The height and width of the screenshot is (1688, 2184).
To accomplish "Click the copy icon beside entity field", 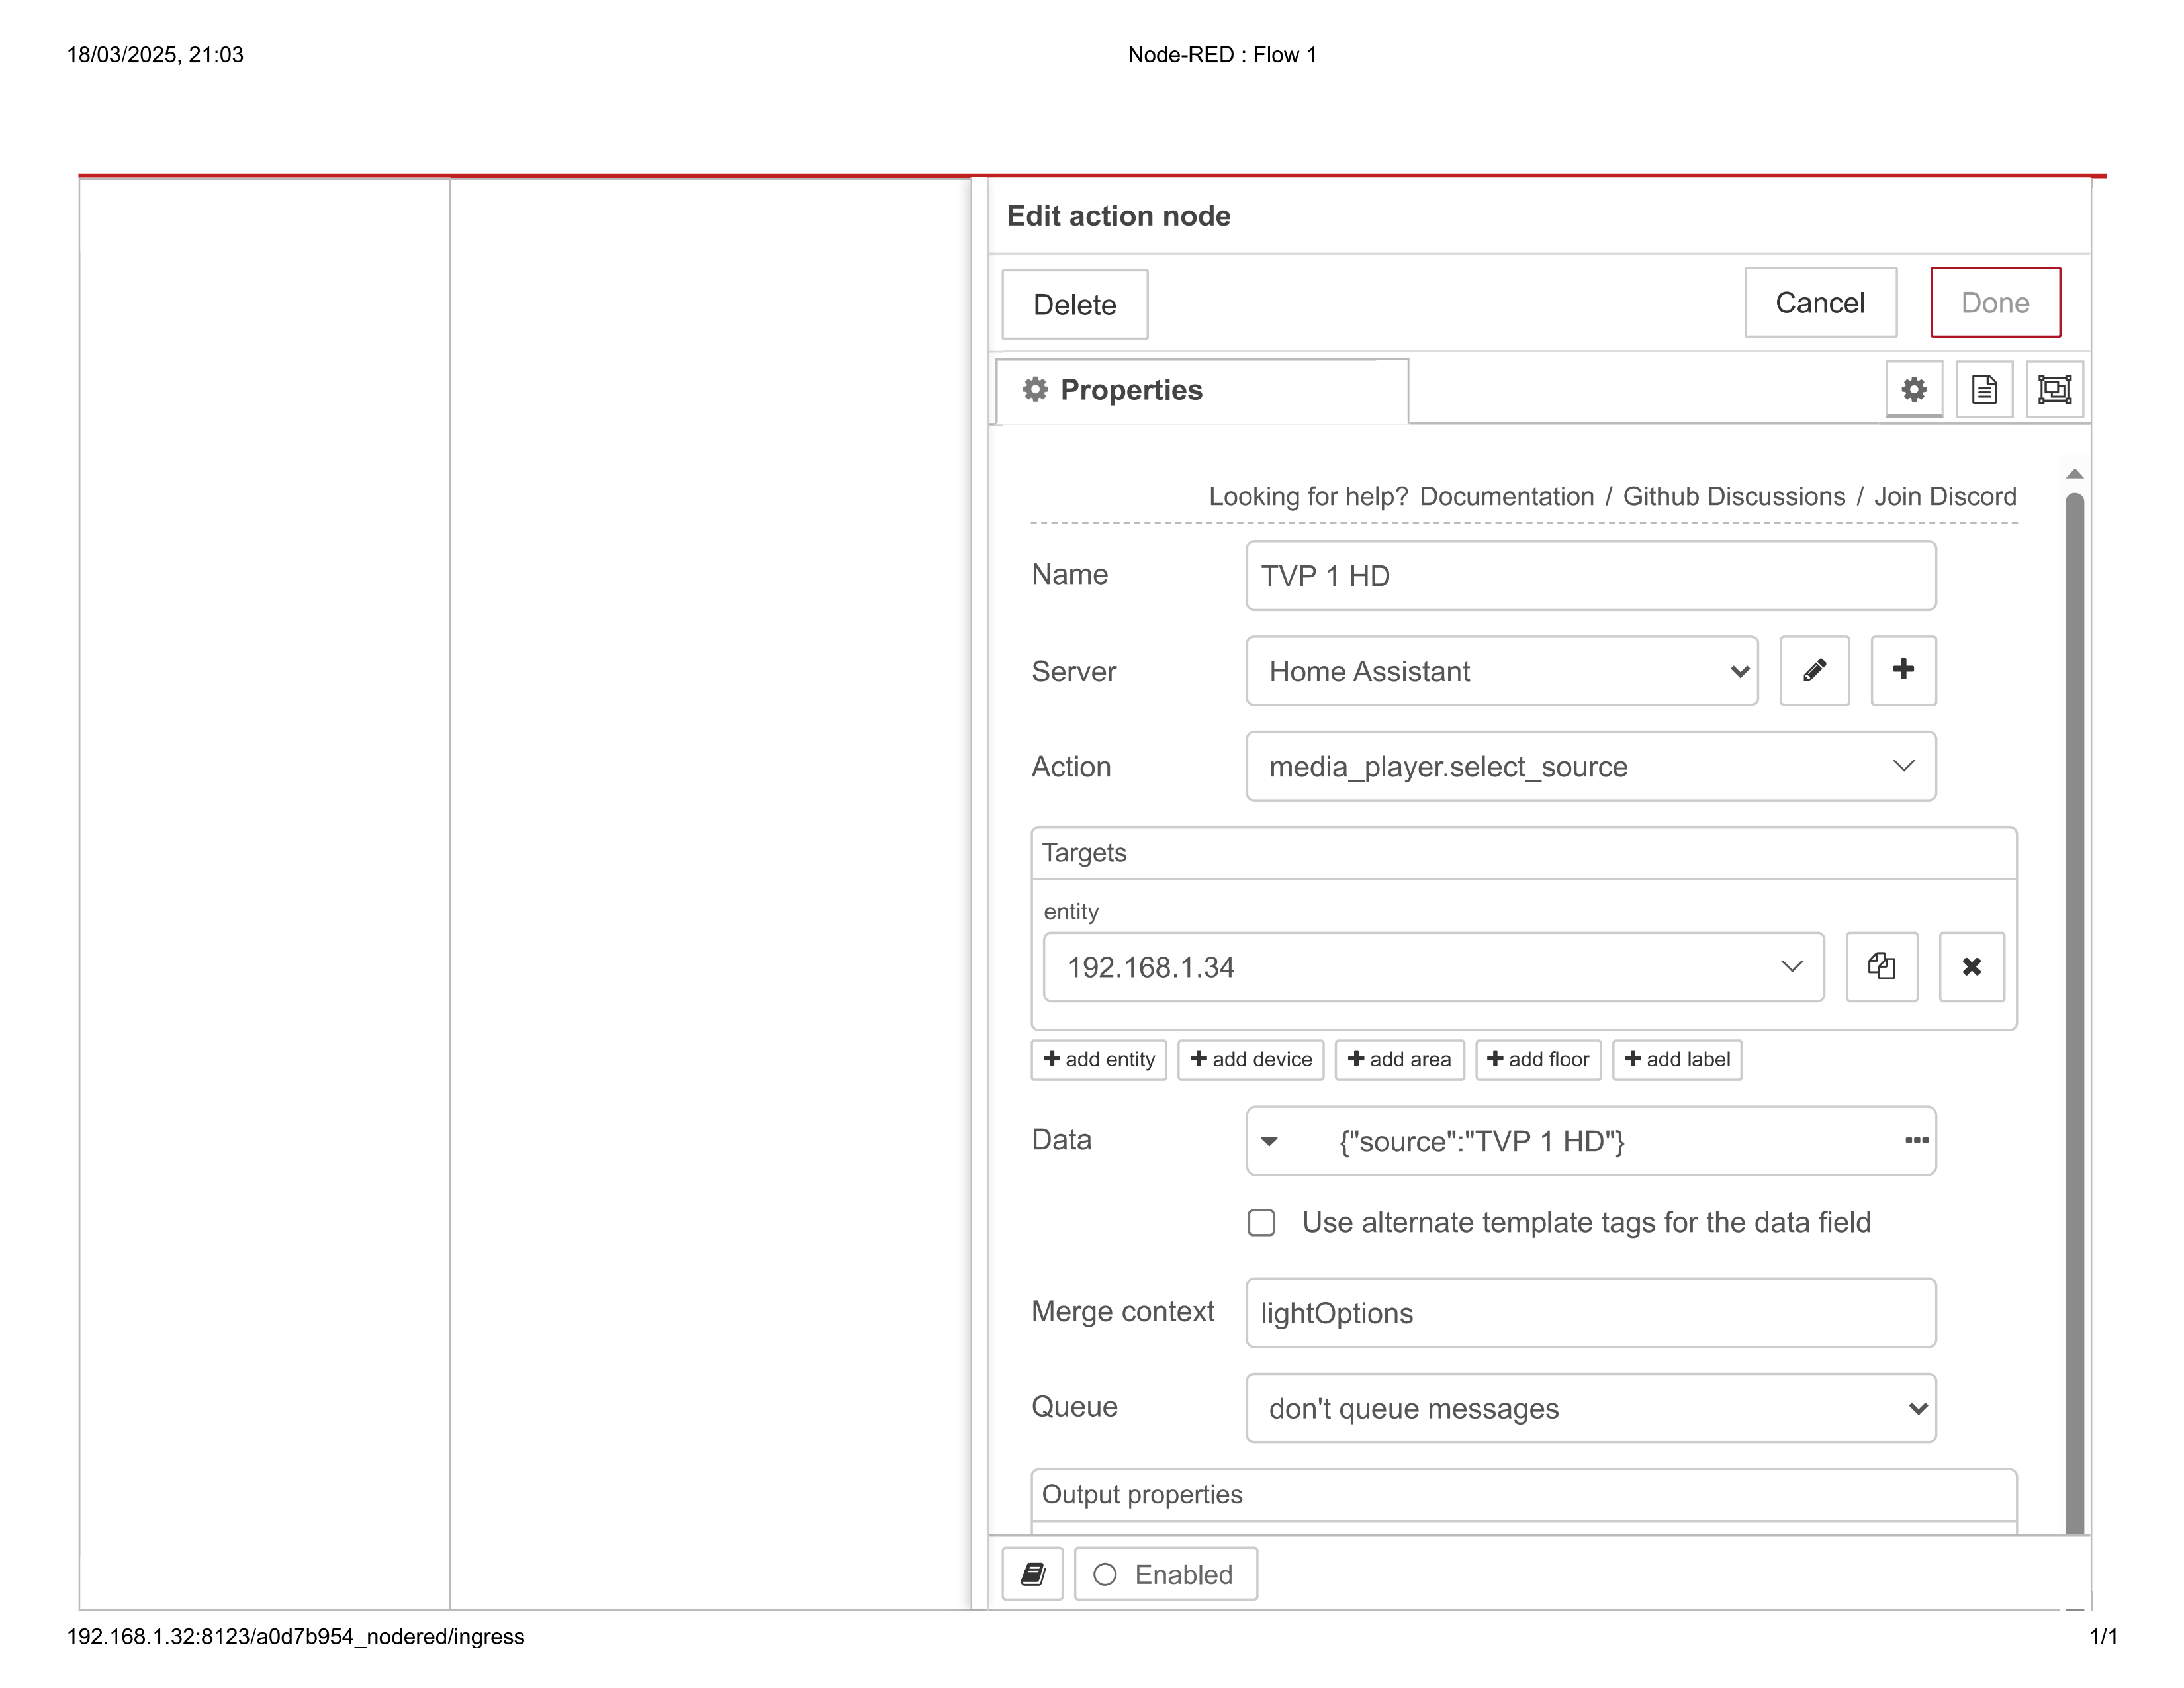I will coord(1881,966).
